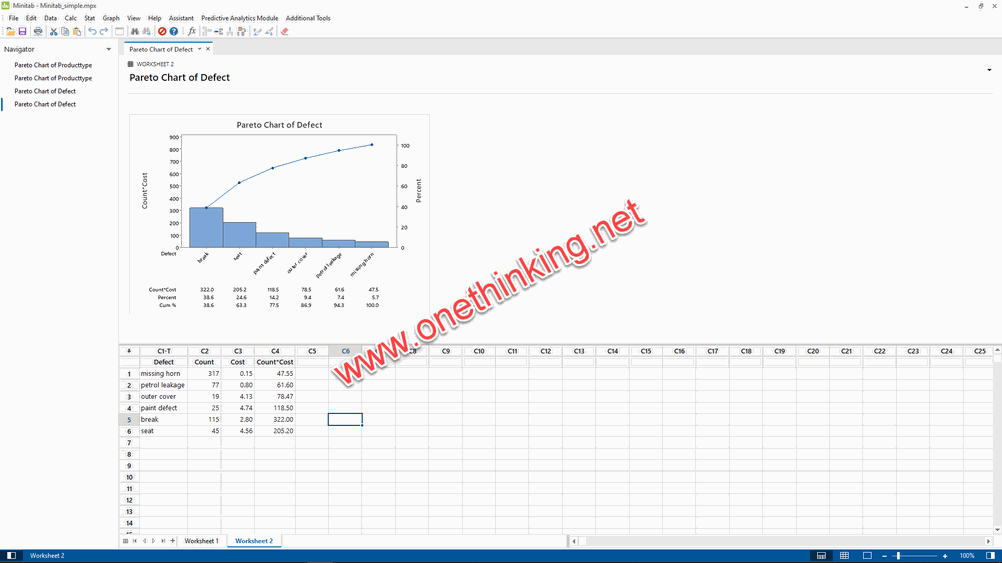Toggle the Navigator pane in status bar
Screen dimensions: 1002x563
11,555
